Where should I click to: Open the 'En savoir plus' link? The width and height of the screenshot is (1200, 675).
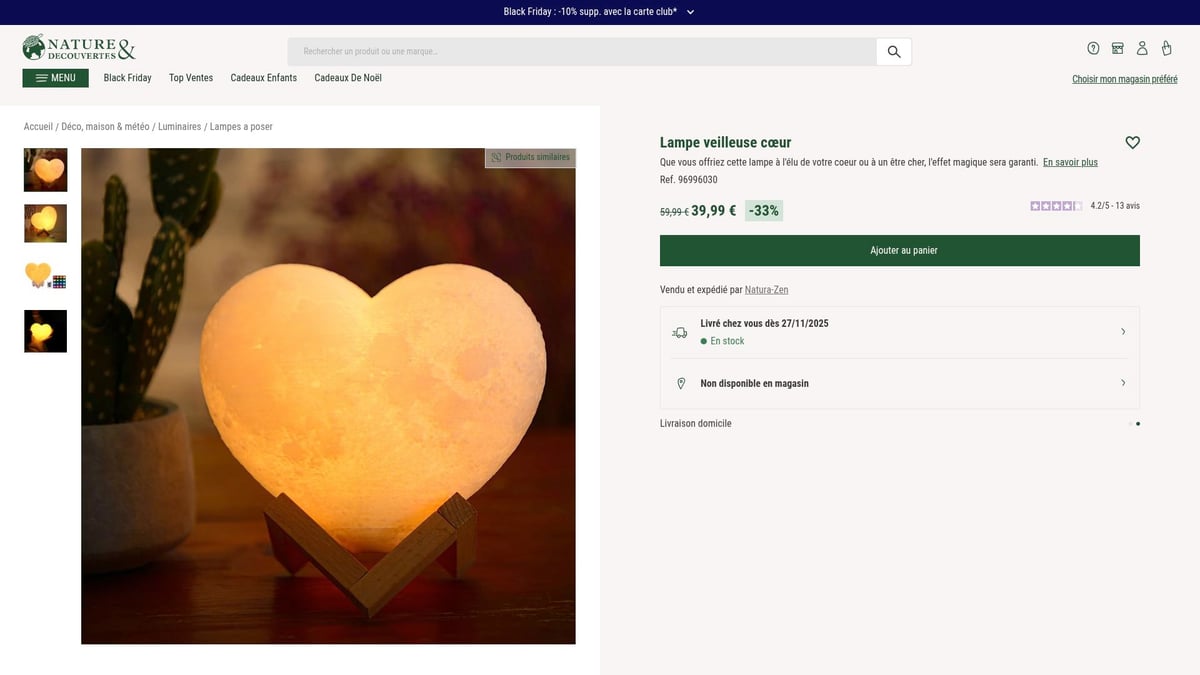[1070, 161]
